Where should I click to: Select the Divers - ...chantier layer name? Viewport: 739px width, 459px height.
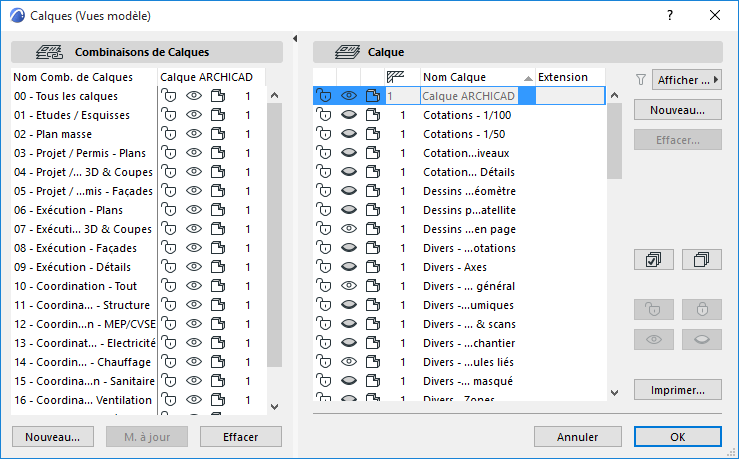tap(468, 343)
